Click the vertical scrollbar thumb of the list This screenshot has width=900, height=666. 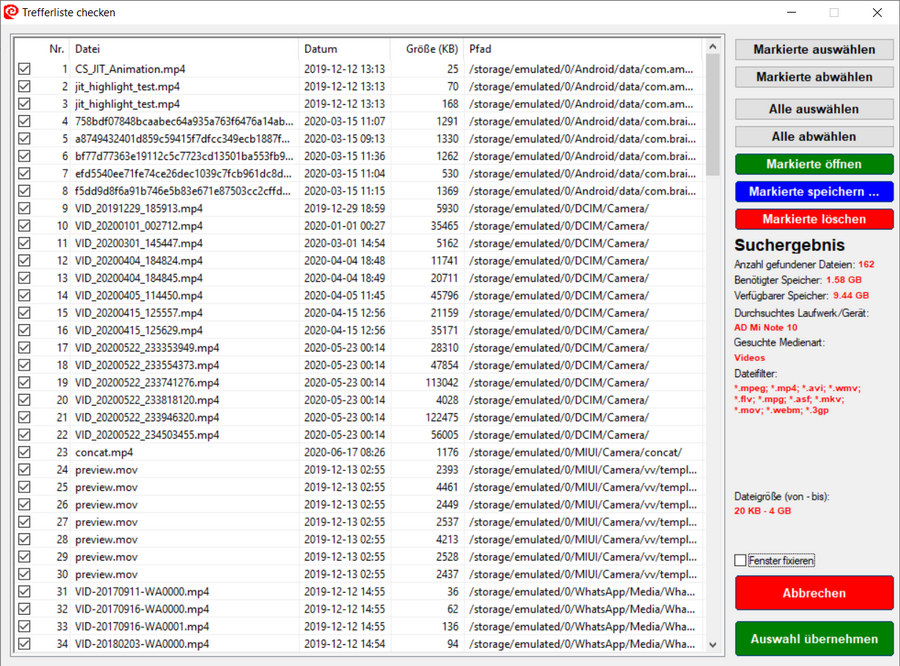click(x=713, y=115)
